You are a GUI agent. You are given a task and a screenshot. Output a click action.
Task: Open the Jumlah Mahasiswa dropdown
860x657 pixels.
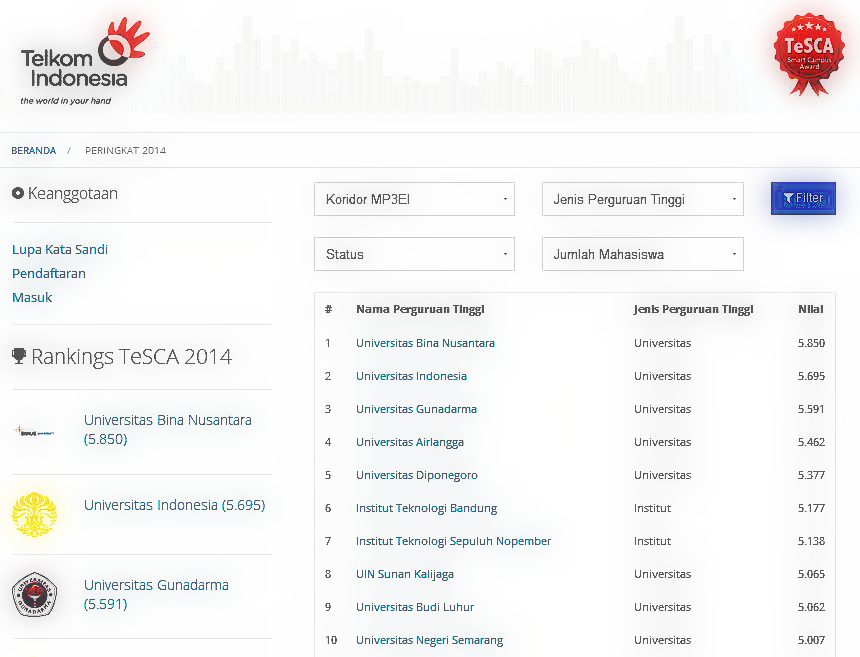point(643,254)
